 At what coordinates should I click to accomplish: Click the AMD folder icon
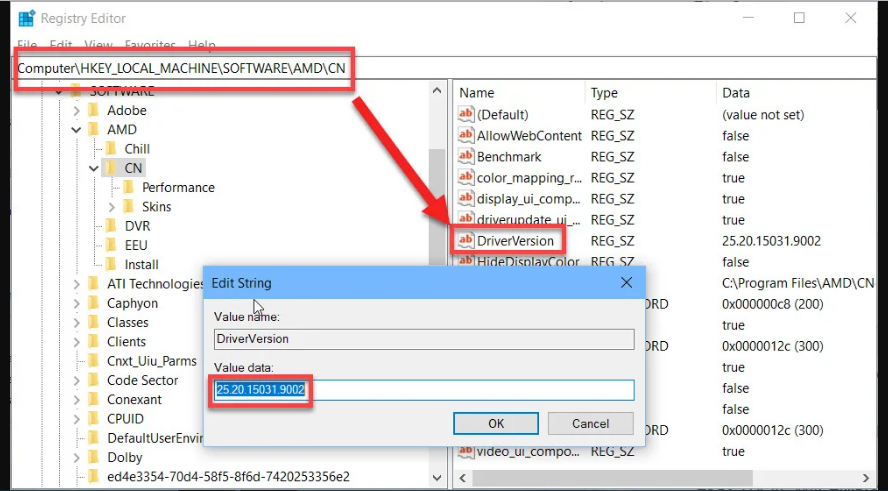coord(94,129)
